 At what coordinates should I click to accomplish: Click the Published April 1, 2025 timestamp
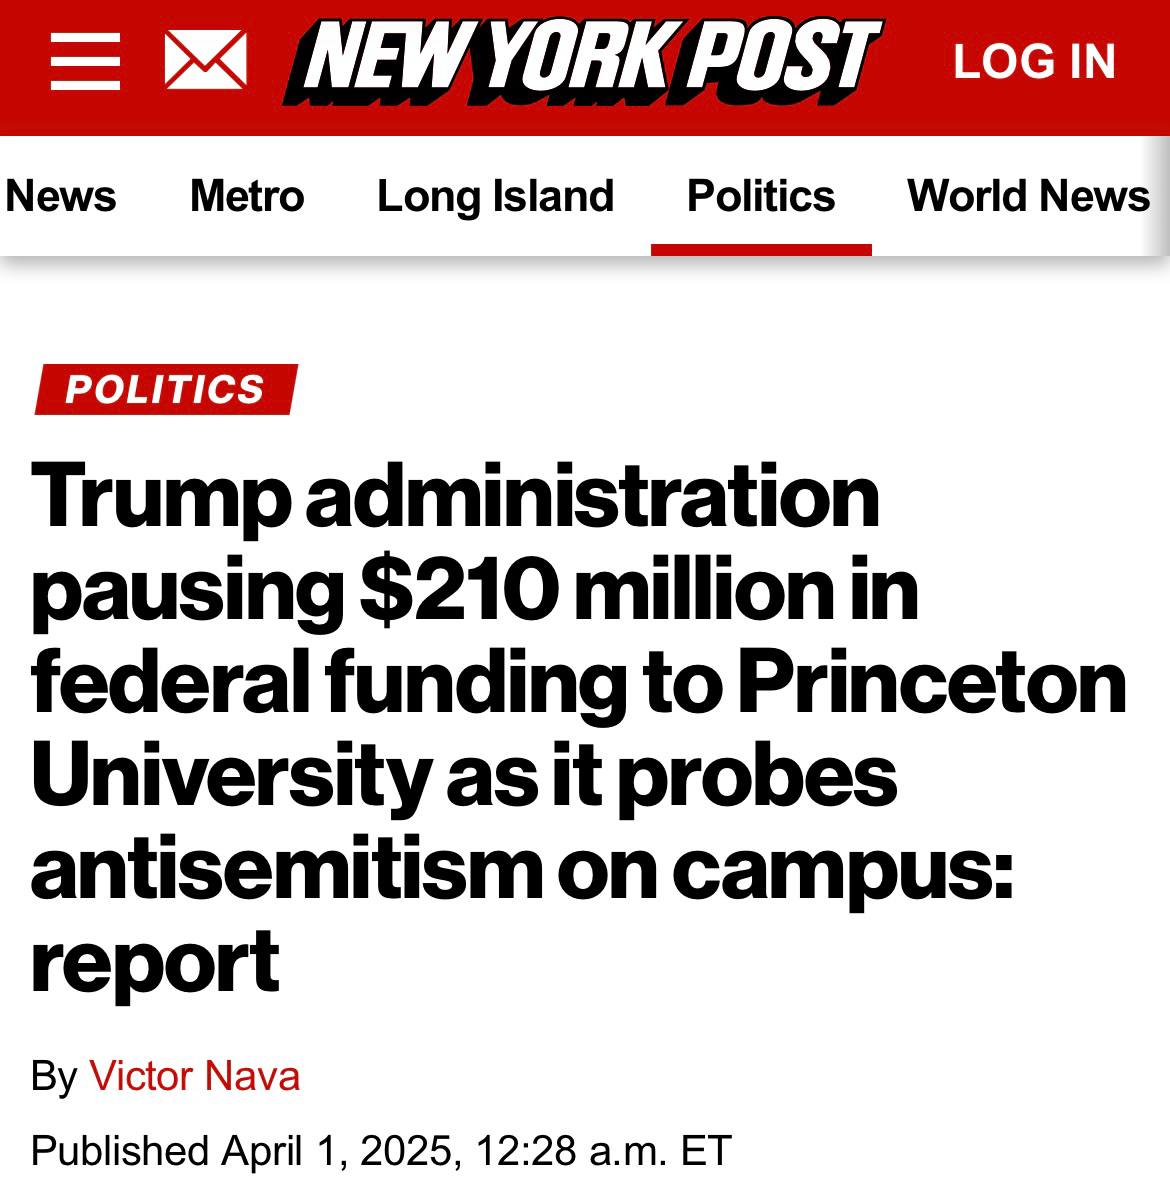coord(381,1150)
